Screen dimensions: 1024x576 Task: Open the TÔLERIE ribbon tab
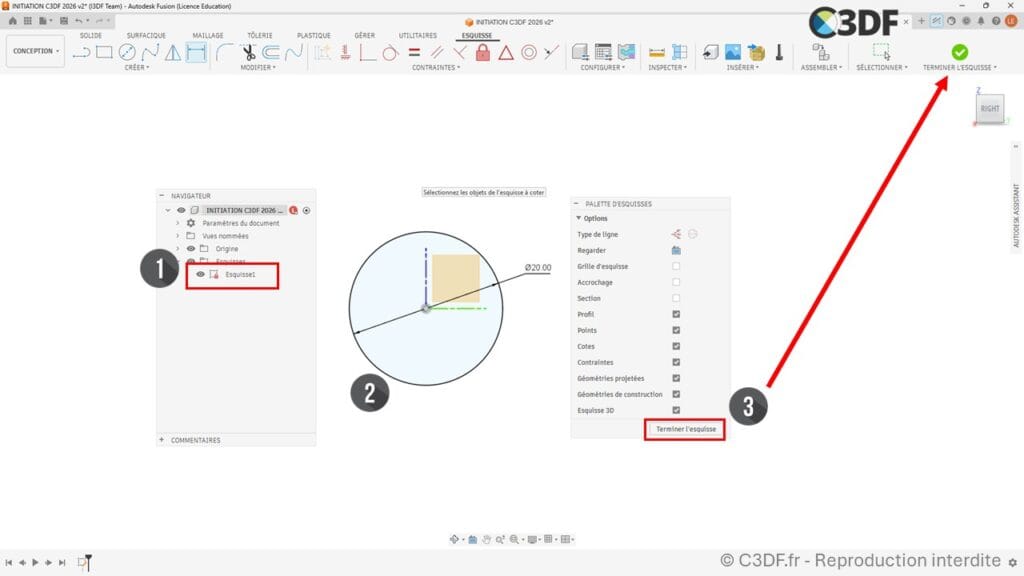260,35
